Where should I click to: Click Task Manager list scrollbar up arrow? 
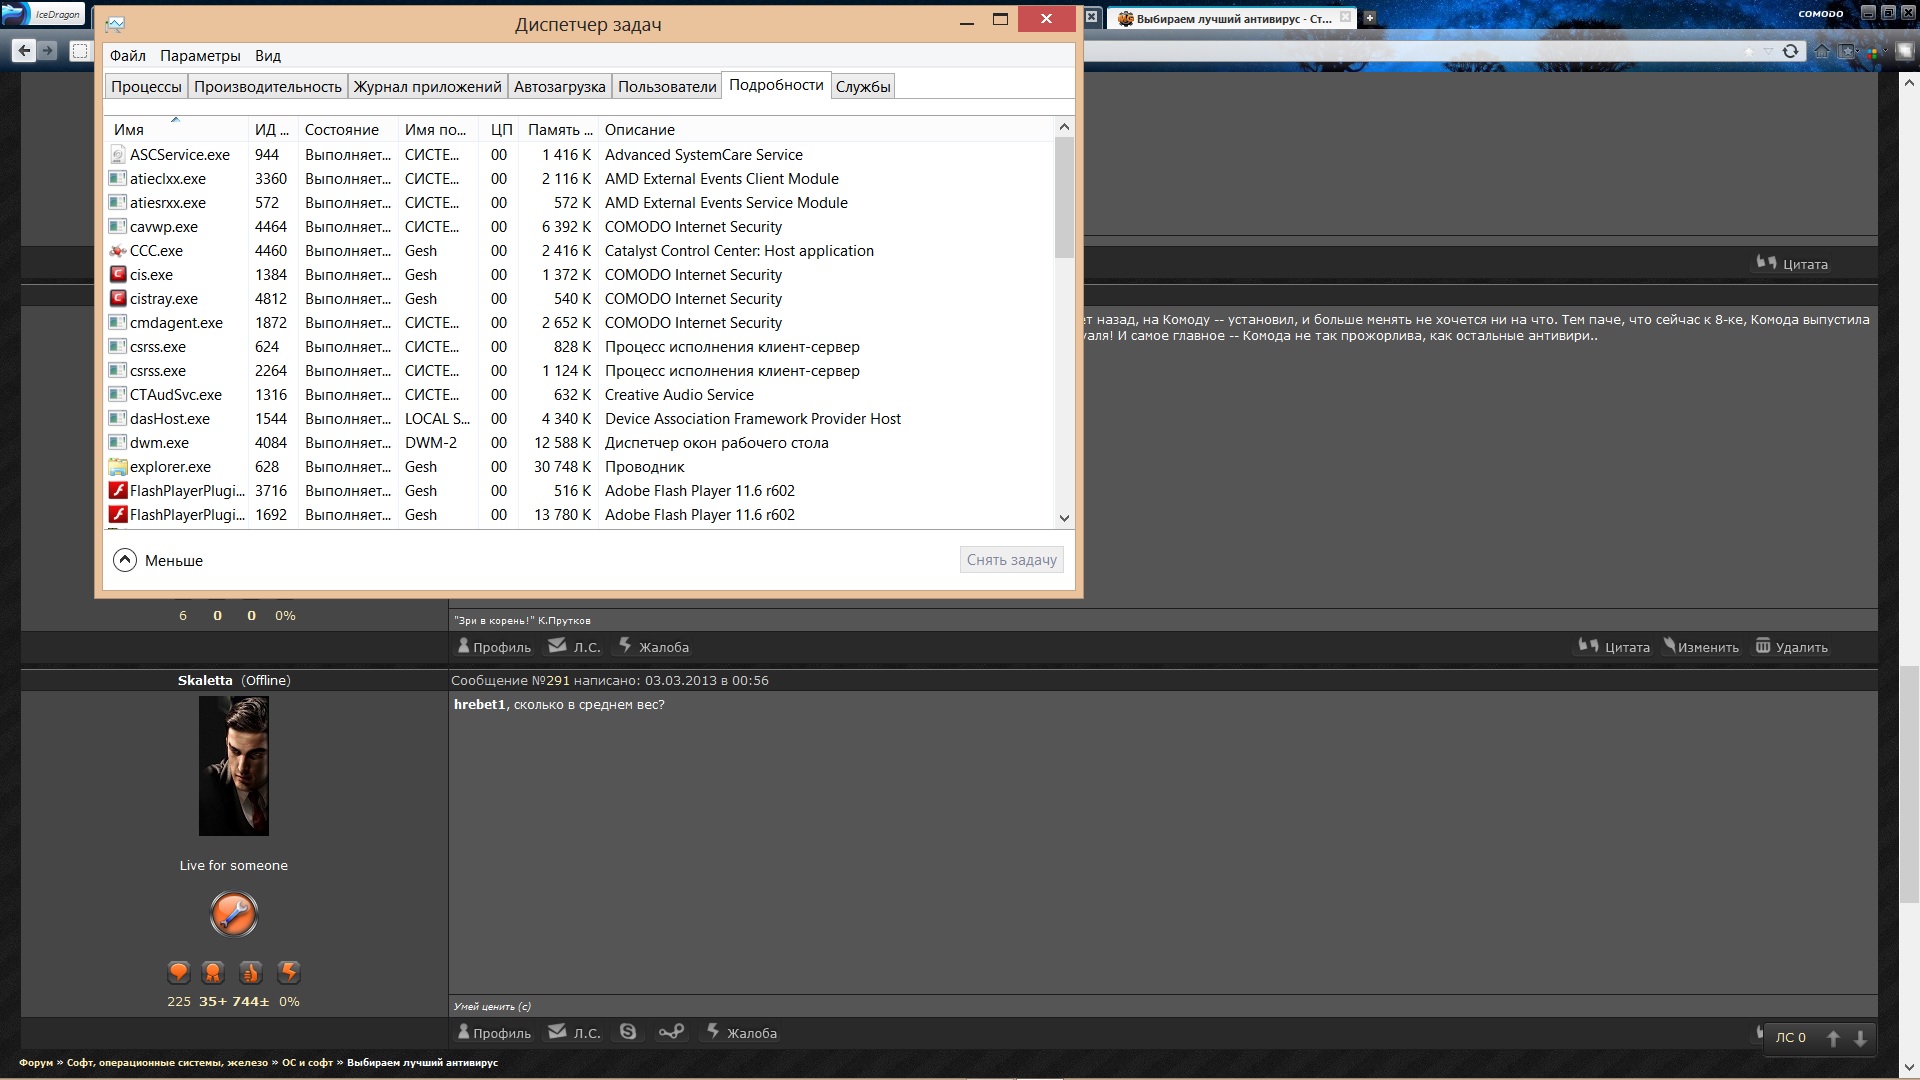pyautogui.click(x=1064, y=127)
